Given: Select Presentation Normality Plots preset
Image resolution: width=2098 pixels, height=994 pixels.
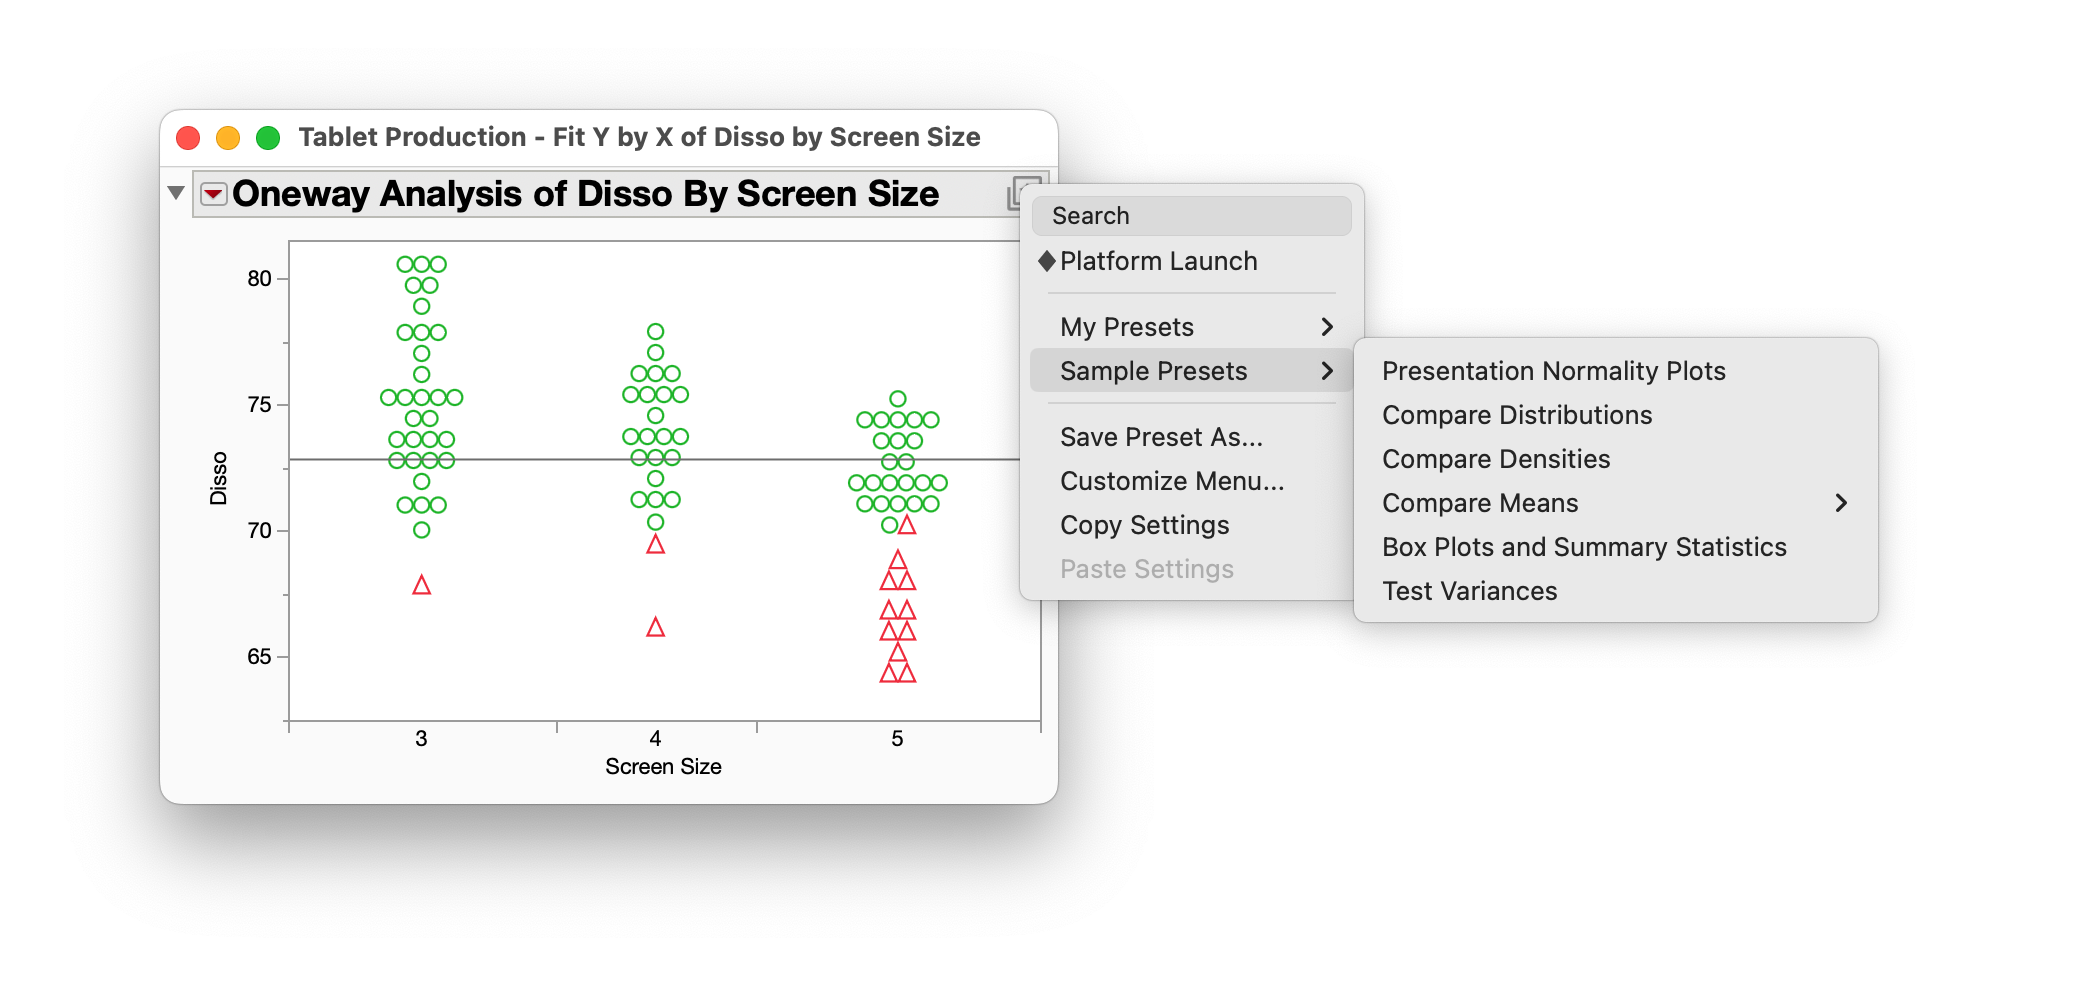Looking at the screenshot, I should pos(1553,371).
